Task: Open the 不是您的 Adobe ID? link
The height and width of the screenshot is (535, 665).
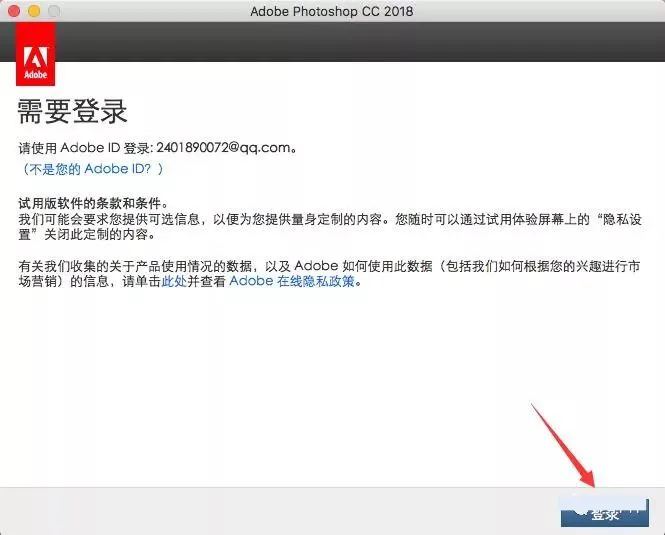Action: [91, 169]
